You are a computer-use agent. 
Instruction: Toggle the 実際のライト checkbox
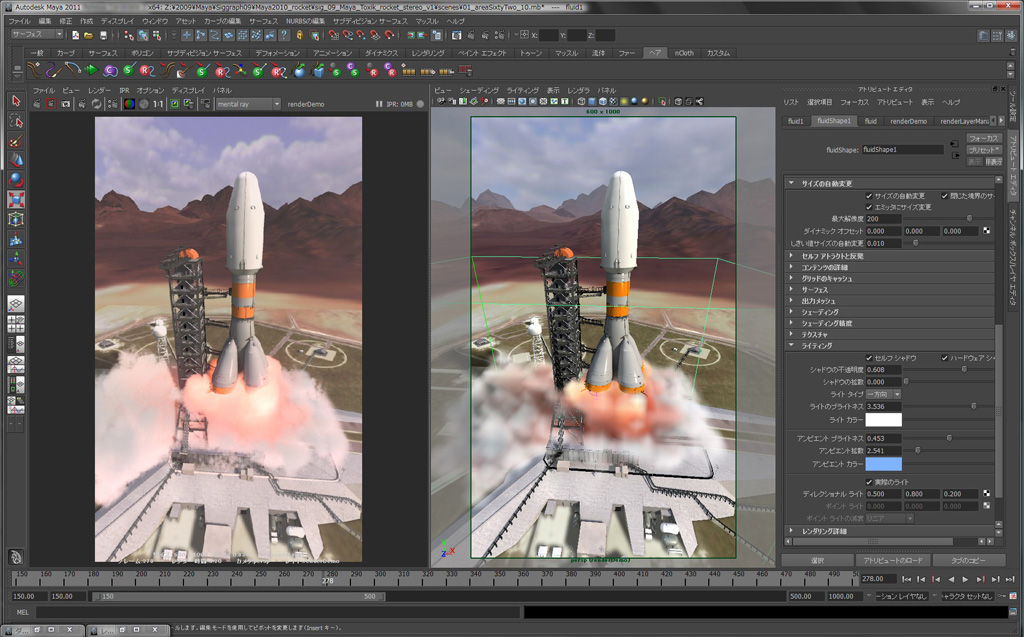(869, 482)
